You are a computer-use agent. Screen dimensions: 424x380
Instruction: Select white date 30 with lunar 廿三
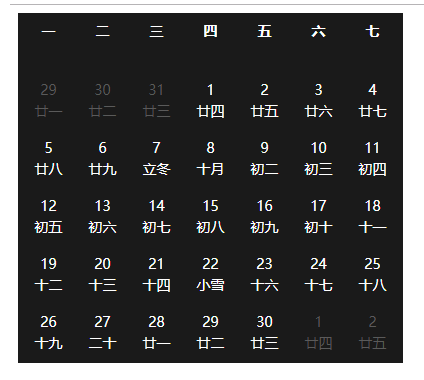(x=264, y=333)
